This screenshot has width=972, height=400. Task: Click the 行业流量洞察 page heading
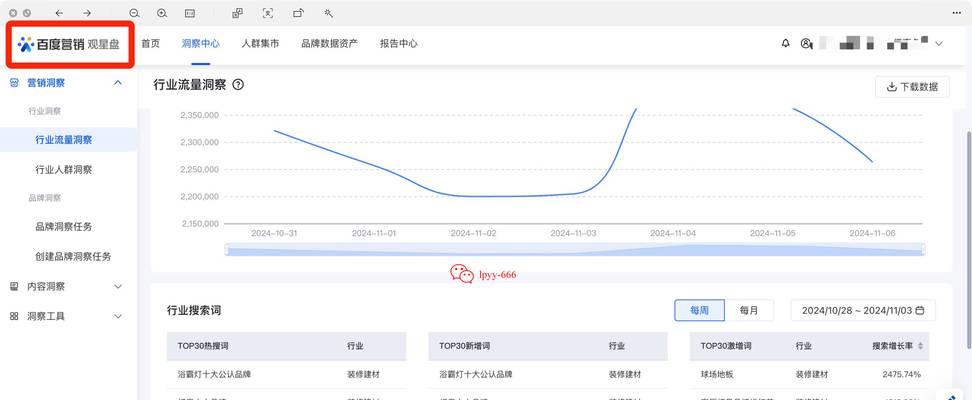(x=190, y=85)
